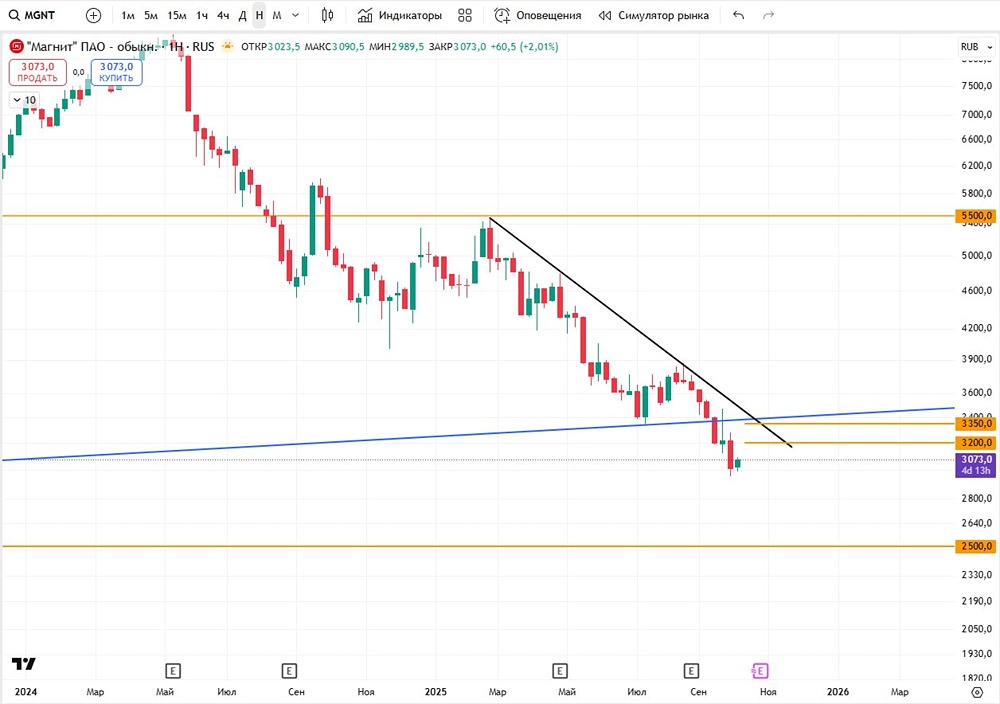Image resolution: width=1000 pixels, height=704 pixels.
Task: Click the MGNT symbol search field
Action: click(x=40, y=16)
